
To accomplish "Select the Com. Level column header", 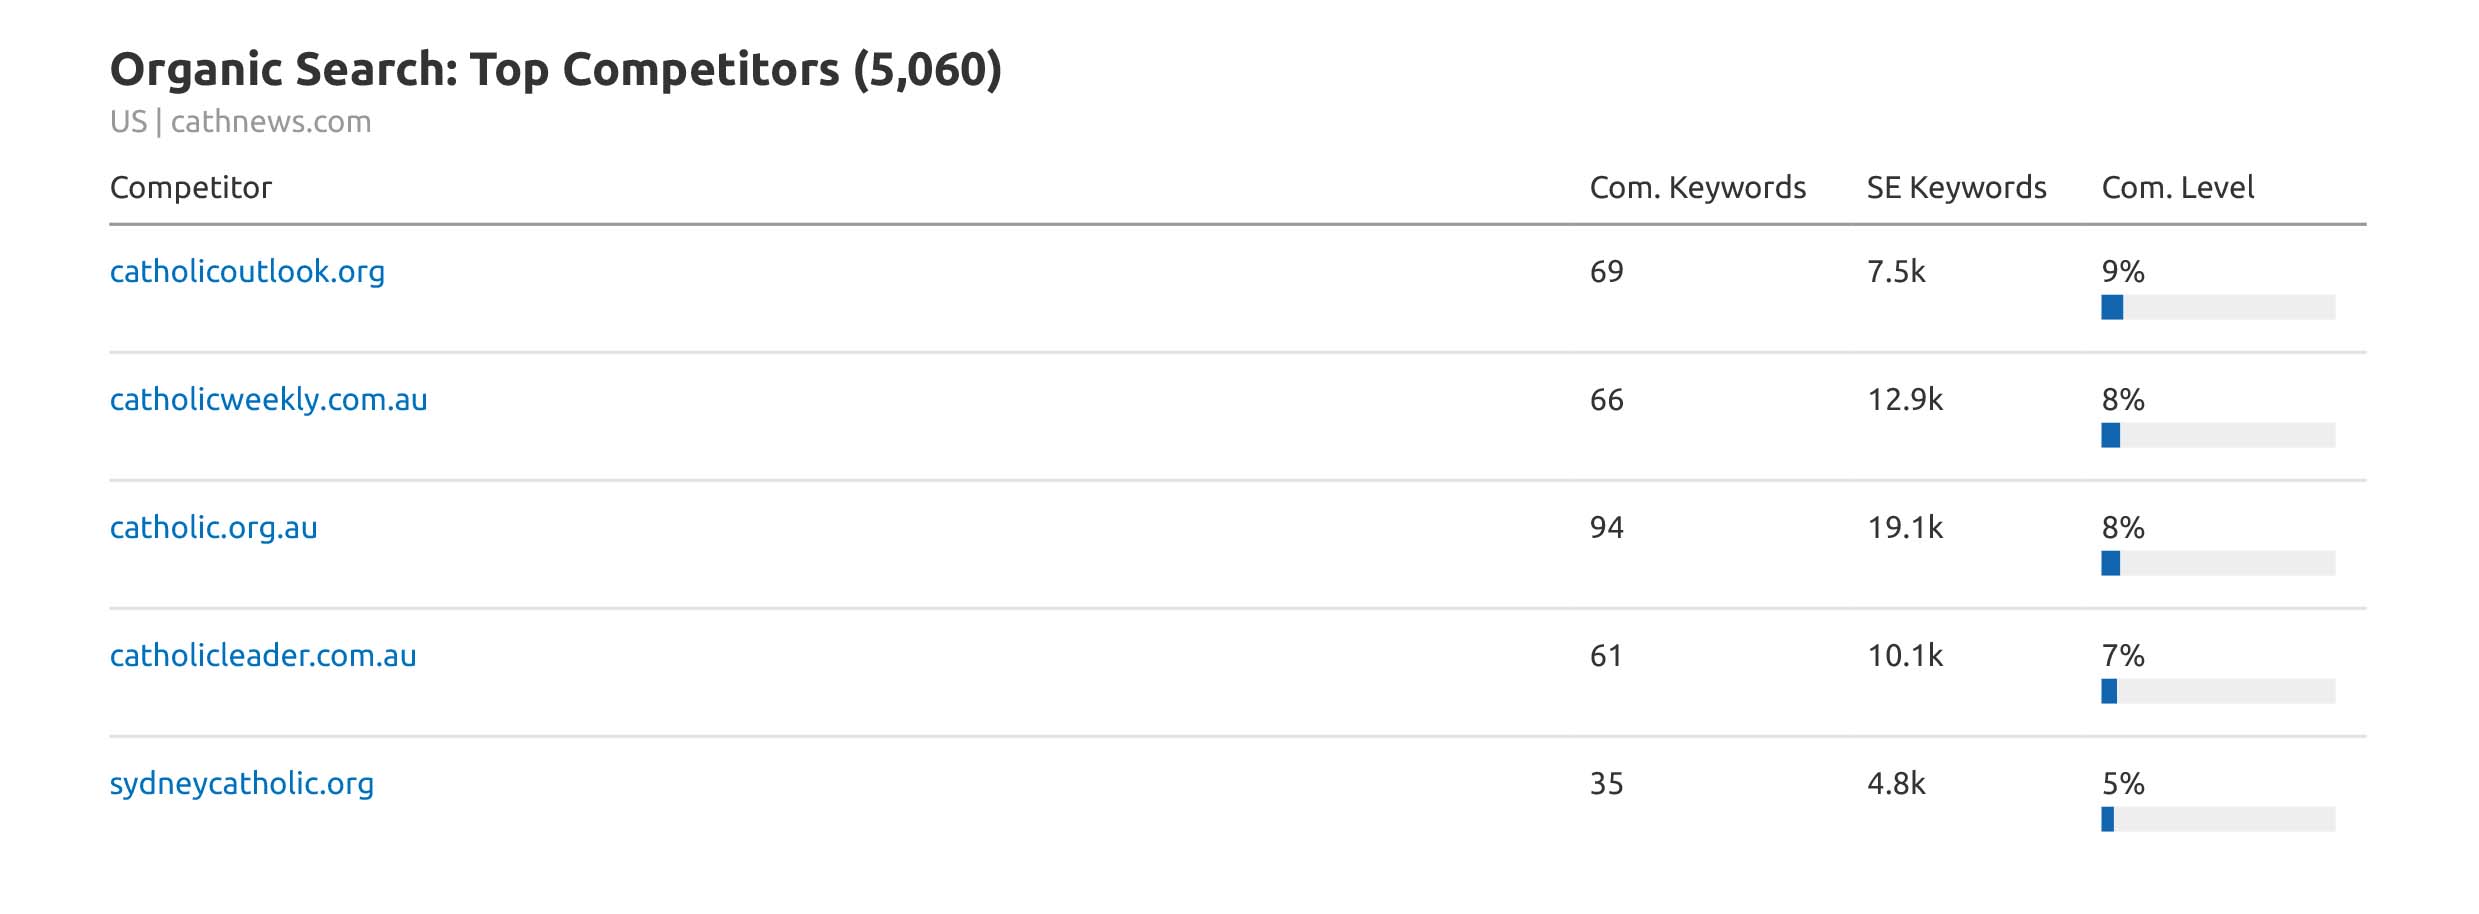I will pos(2177,188).
